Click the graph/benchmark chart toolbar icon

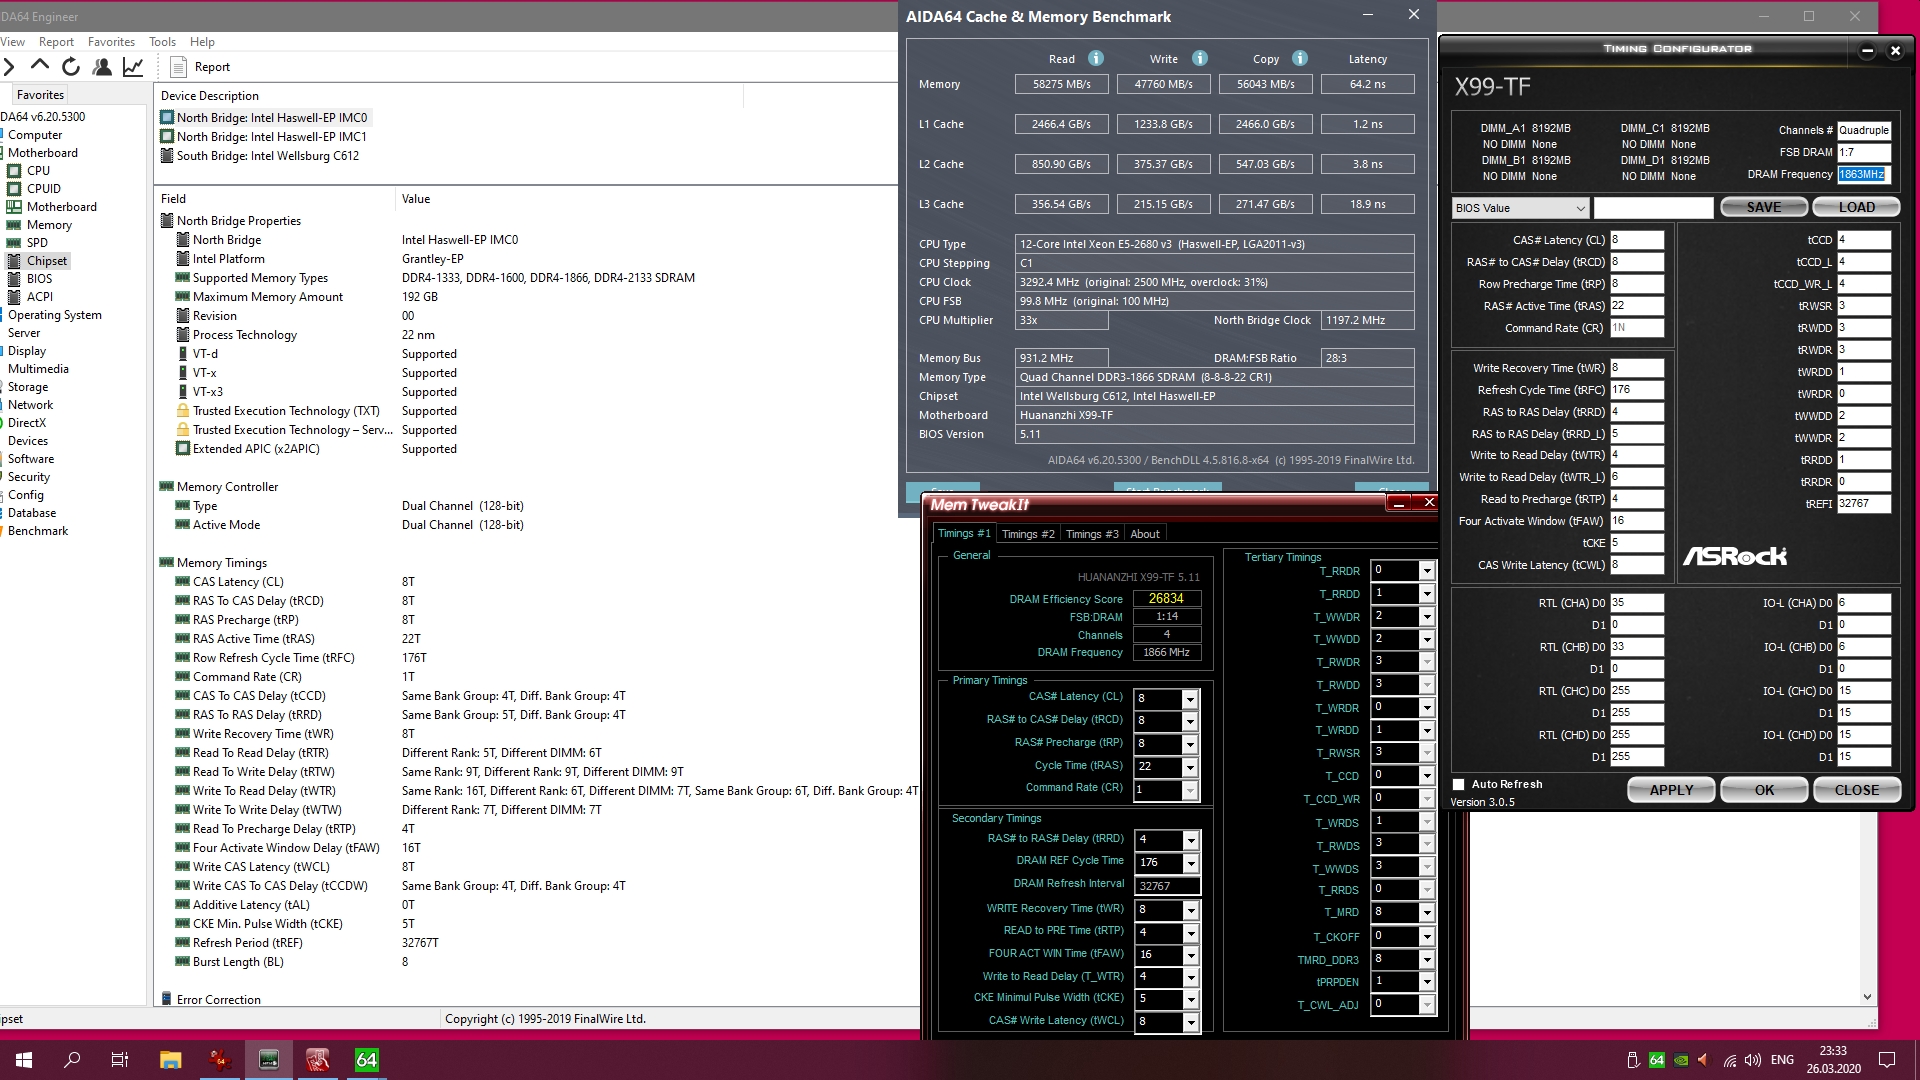(133, 67)
